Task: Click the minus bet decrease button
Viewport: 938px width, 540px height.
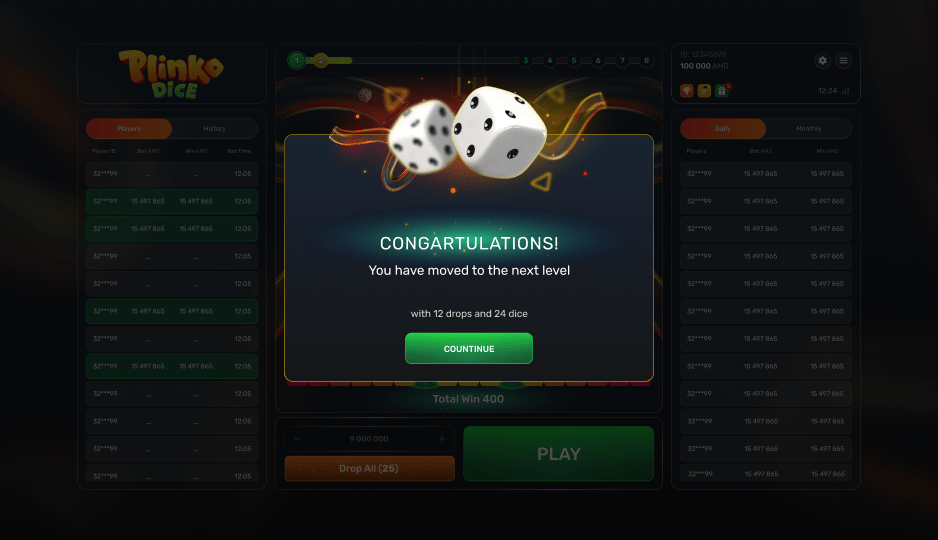Action: pyautogui.click(x=297, y=439)
